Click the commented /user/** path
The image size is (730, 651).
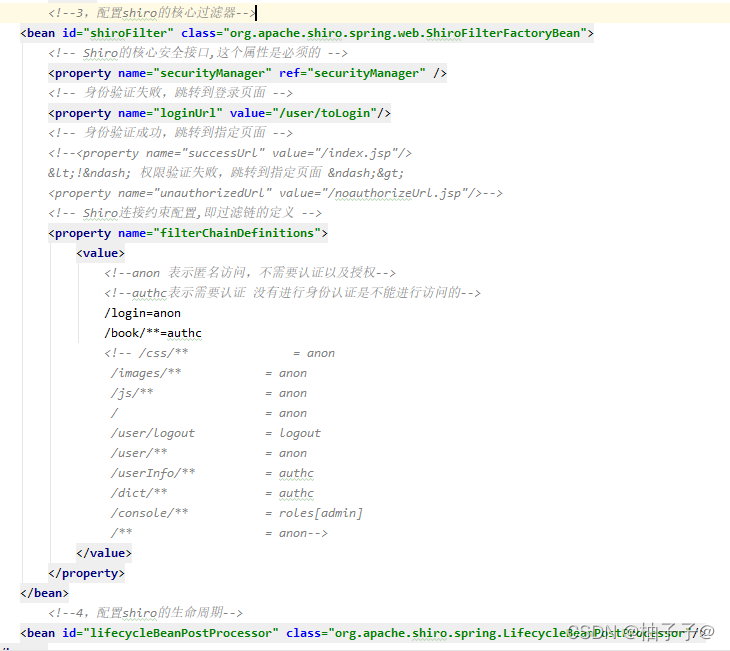[x=139, y=453]
